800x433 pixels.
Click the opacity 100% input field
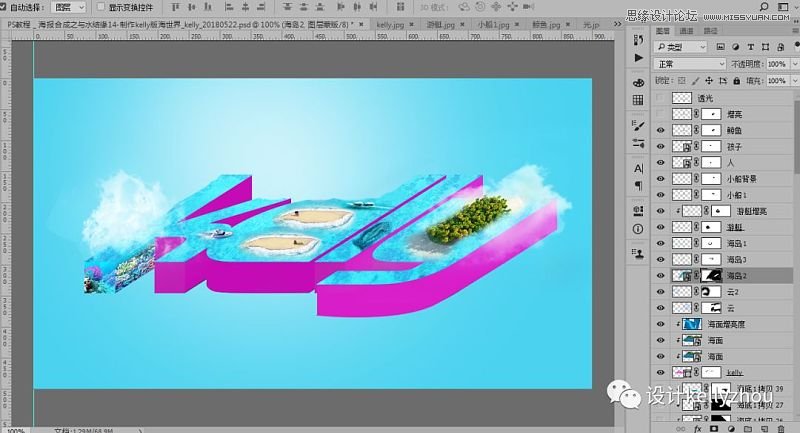[777, 64]
